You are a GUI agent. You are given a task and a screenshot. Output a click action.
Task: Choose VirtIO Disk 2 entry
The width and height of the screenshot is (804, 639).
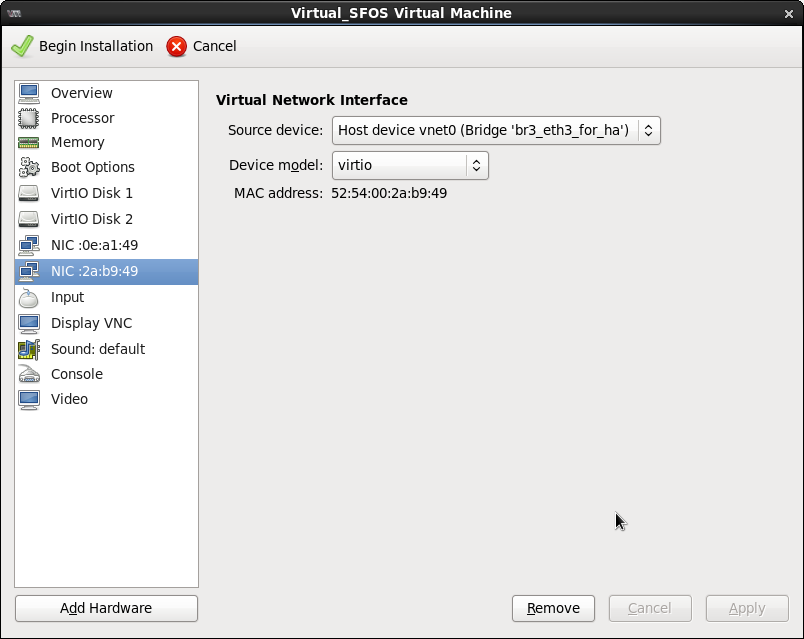(x=91, y=219)
